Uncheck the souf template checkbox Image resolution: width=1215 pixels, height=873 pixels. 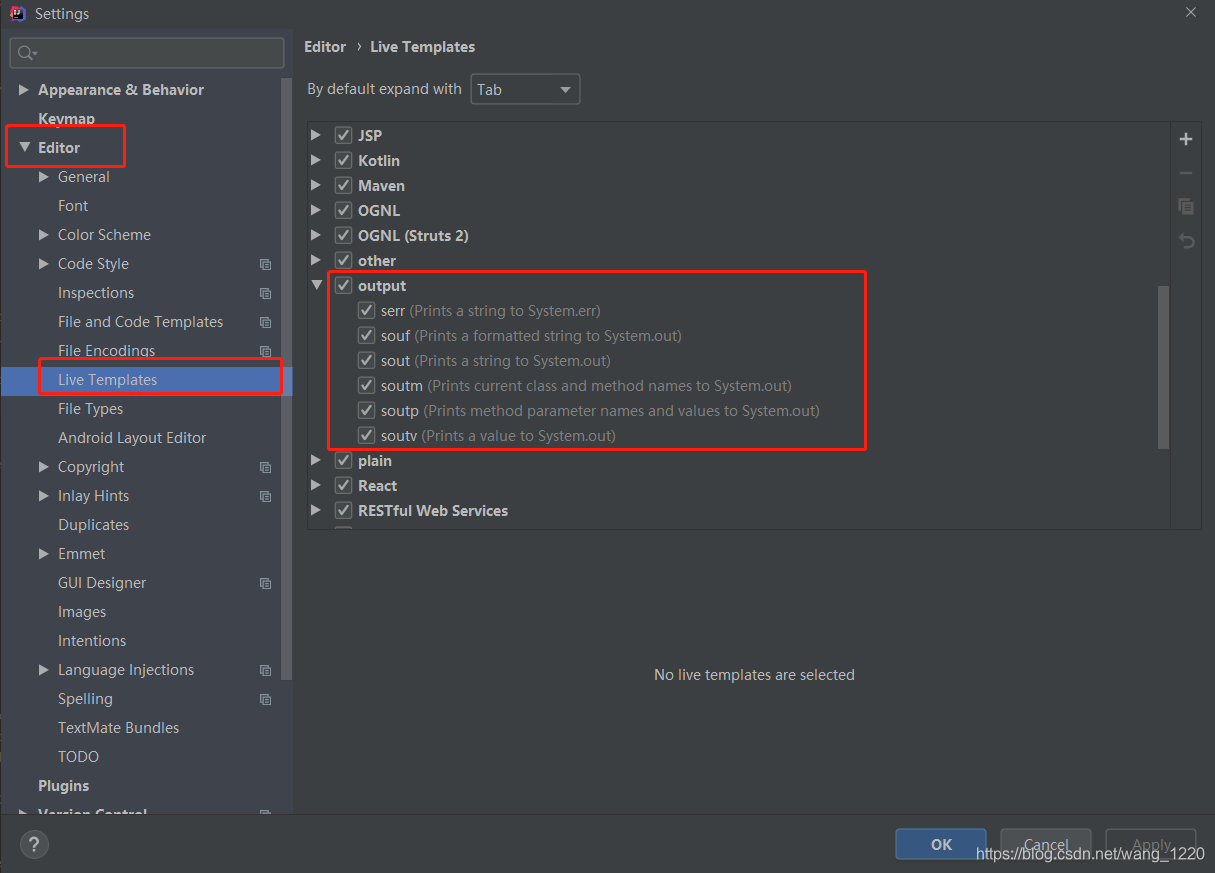(x=366, y=335)
